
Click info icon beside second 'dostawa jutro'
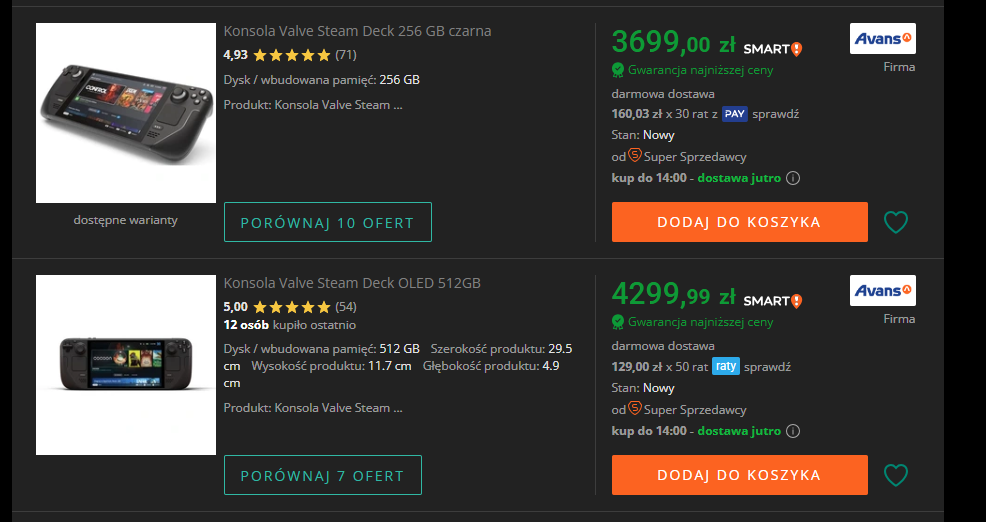click(794, 431)
